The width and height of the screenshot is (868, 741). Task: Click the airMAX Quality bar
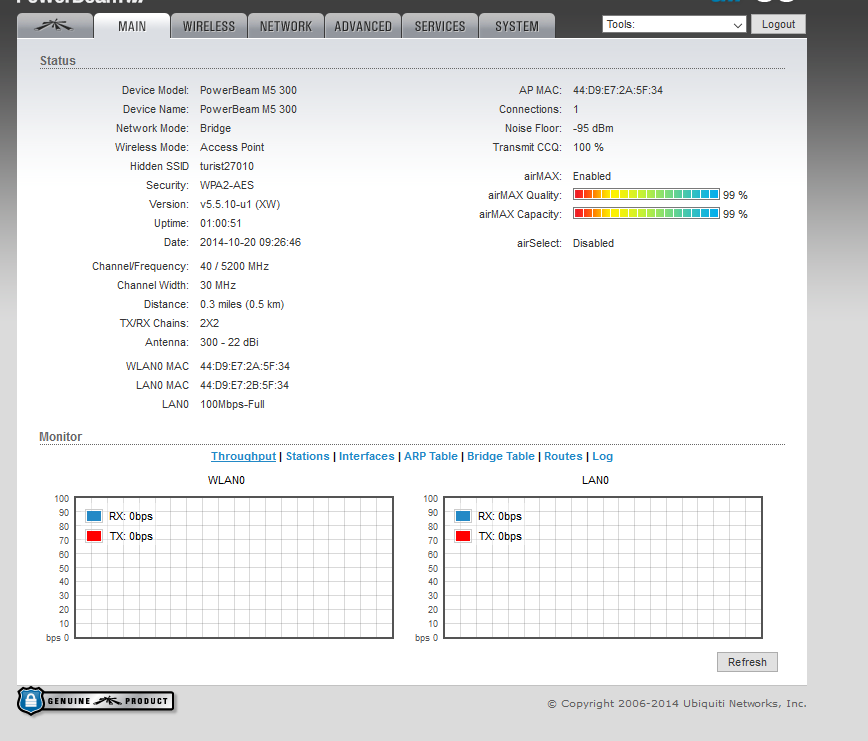[646, 194]
